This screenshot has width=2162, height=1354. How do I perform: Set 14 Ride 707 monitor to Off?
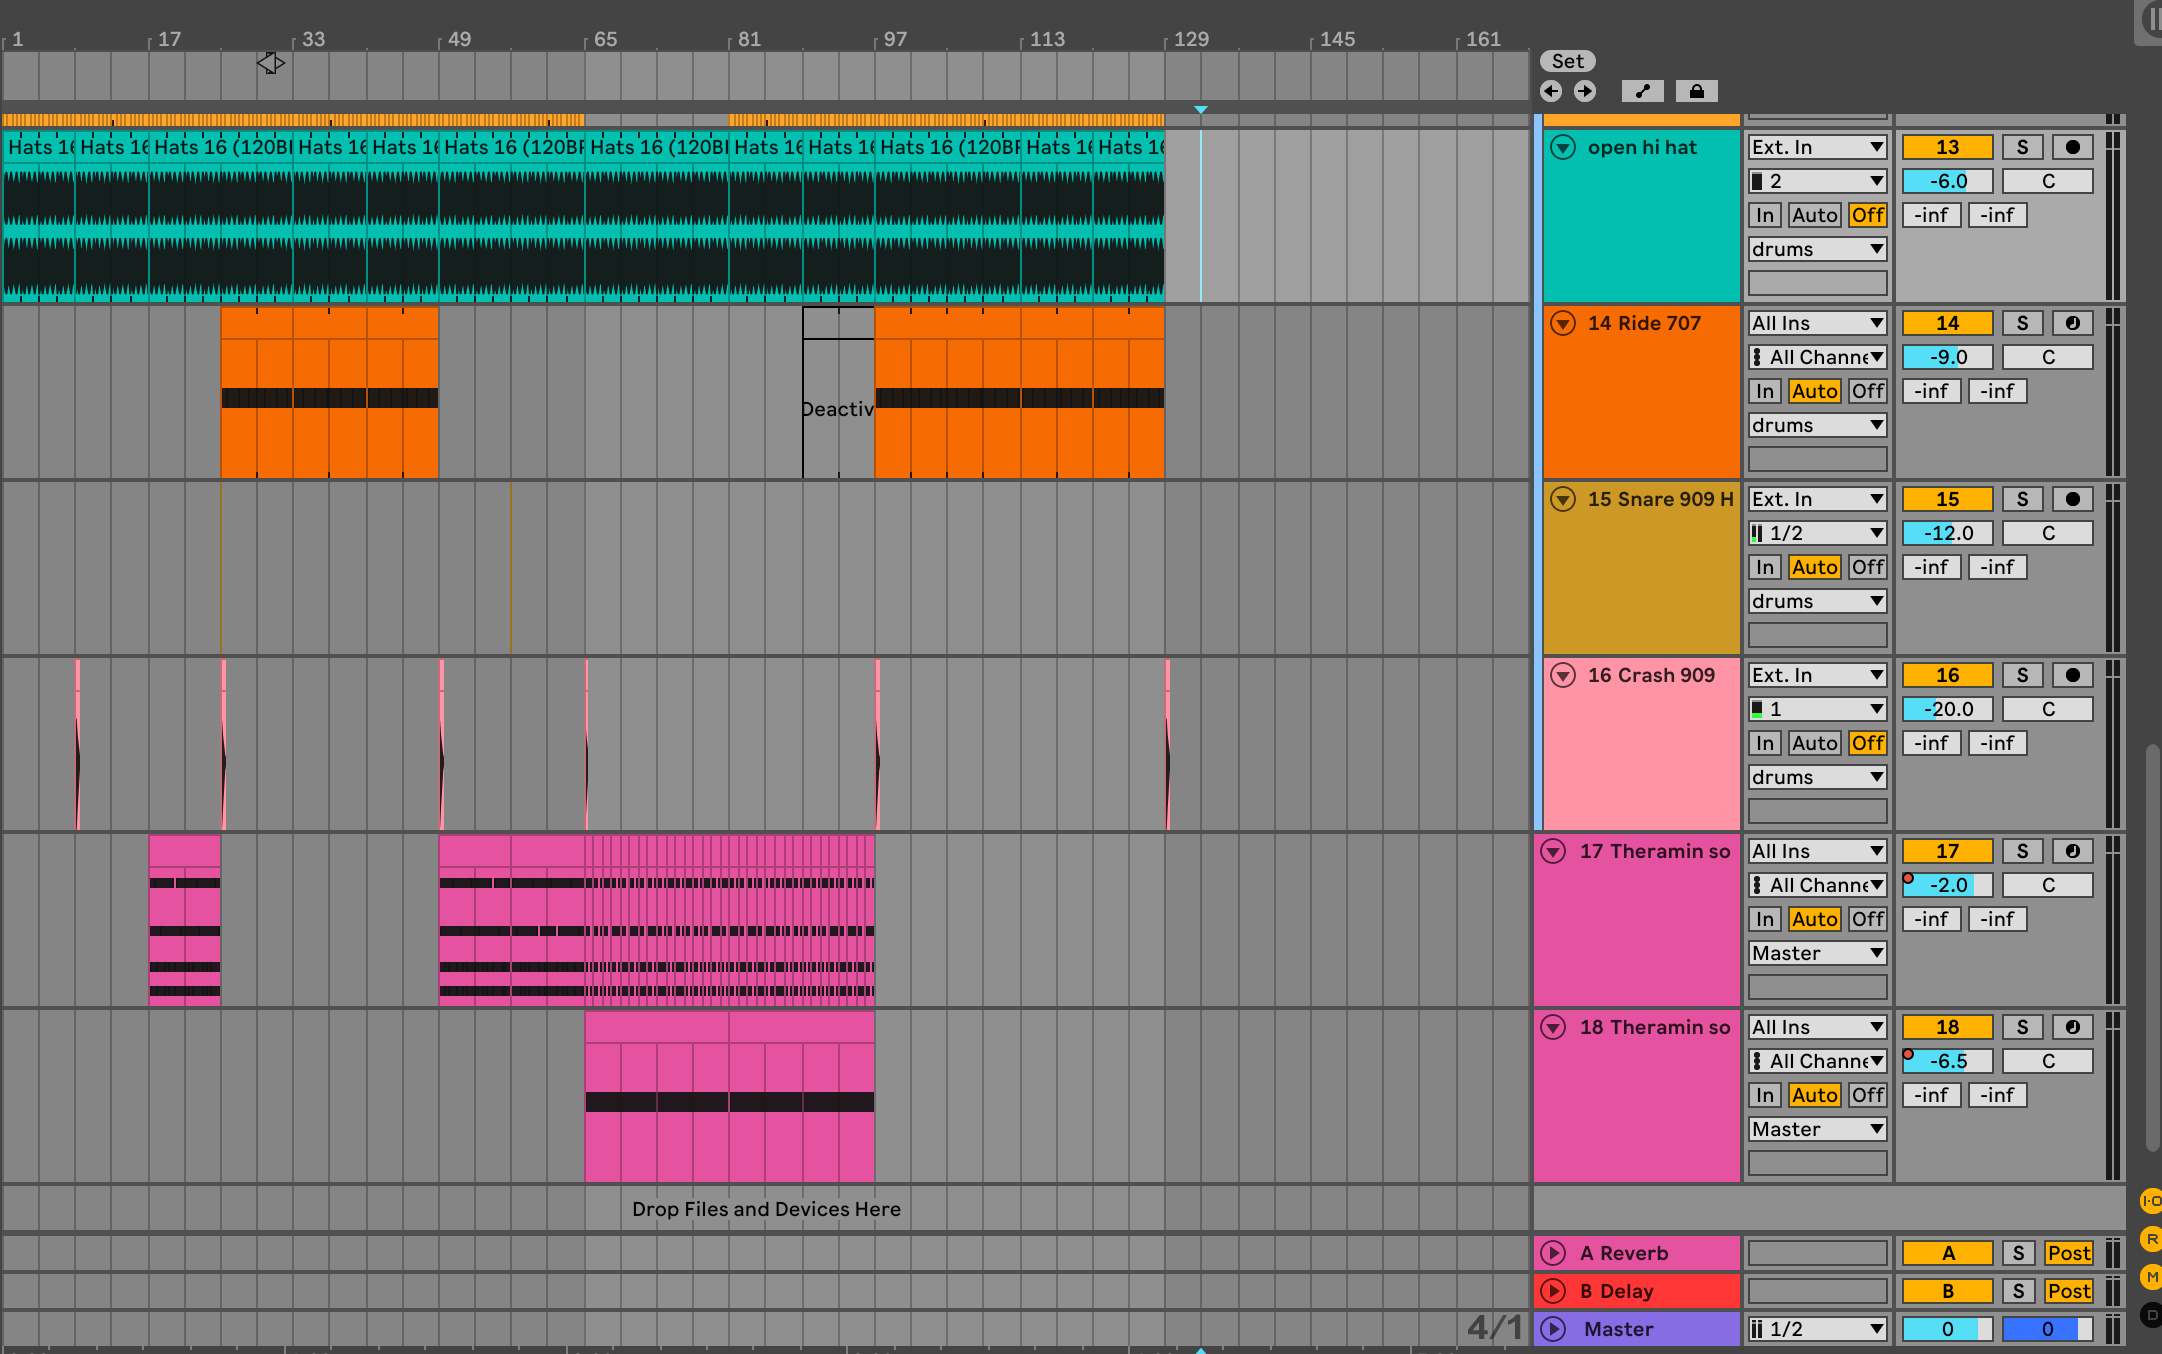click(1867, 391)
